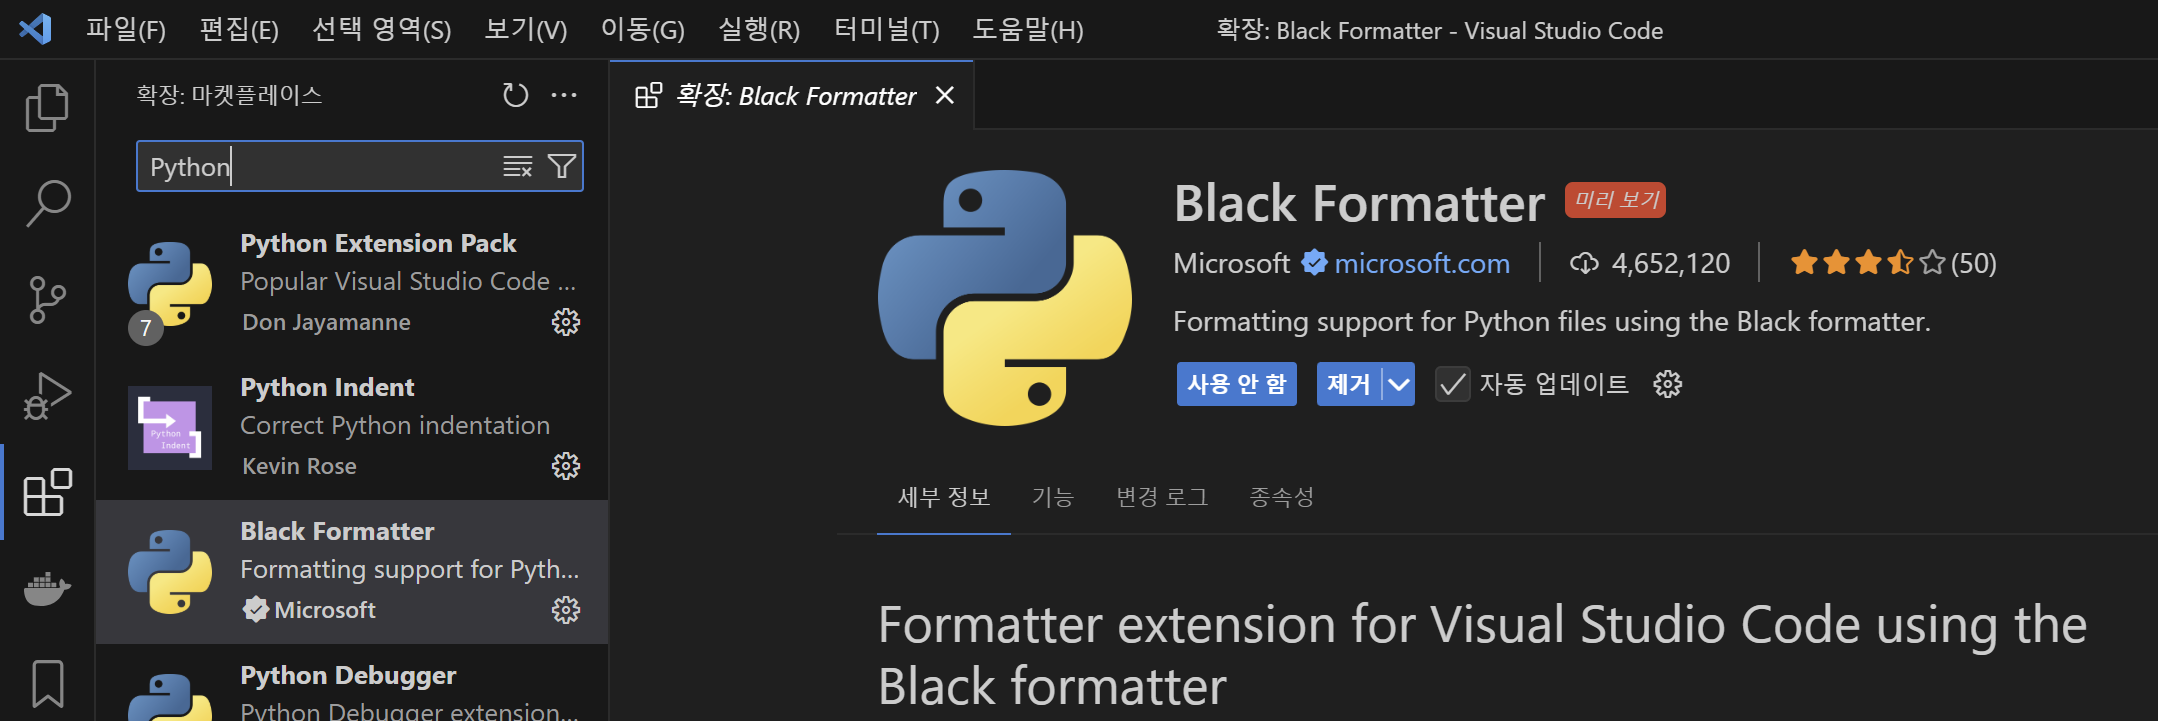Open the 터미널(T) menu

[887, 29]
